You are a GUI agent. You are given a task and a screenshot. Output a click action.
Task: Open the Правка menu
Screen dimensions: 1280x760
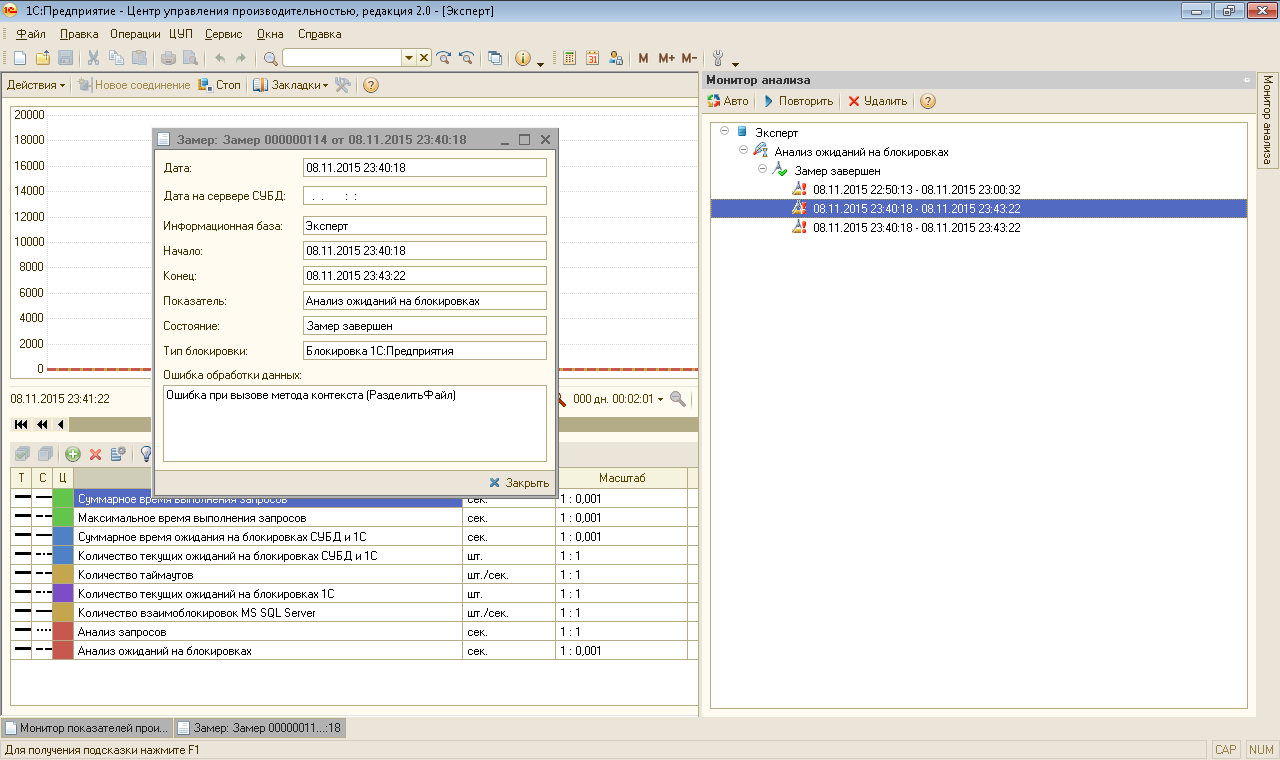click(x=79, y=34)
